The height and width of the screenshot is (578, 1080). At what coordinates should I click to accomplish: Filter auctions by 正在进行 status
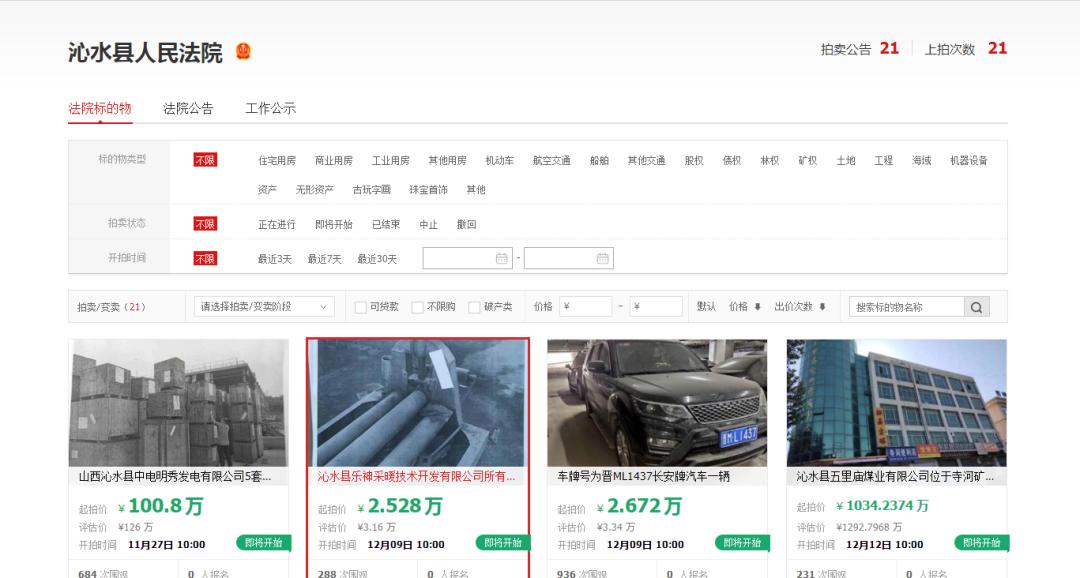[x=277, y=225]
